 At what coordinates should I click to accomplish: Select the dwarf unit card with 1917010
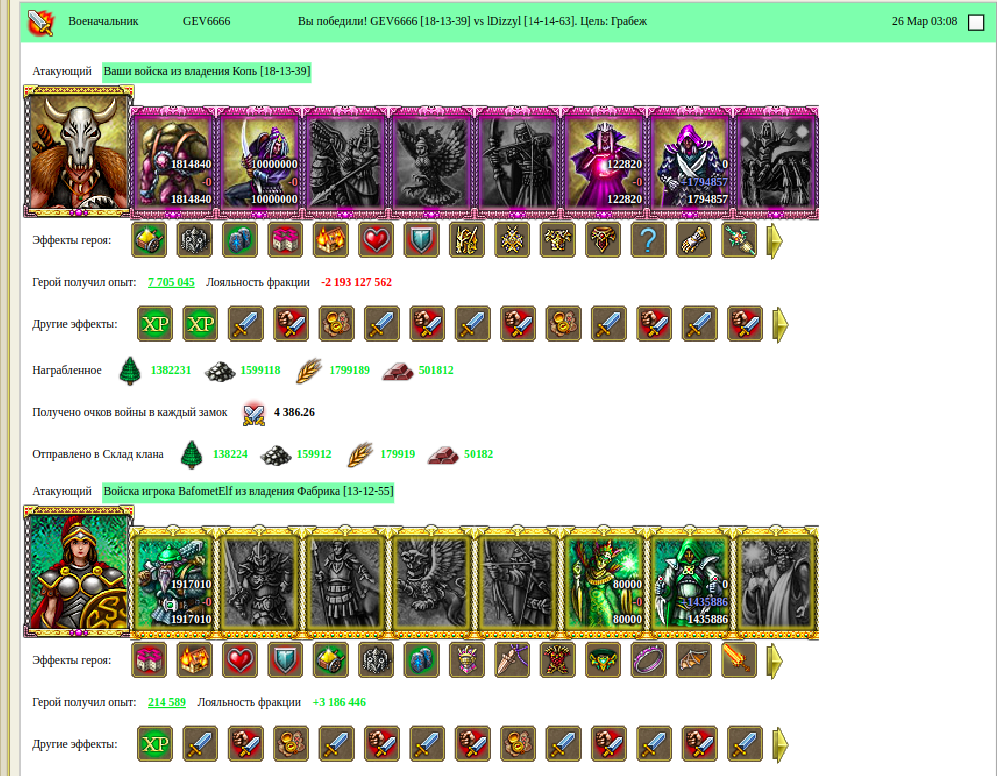point(174,581)
